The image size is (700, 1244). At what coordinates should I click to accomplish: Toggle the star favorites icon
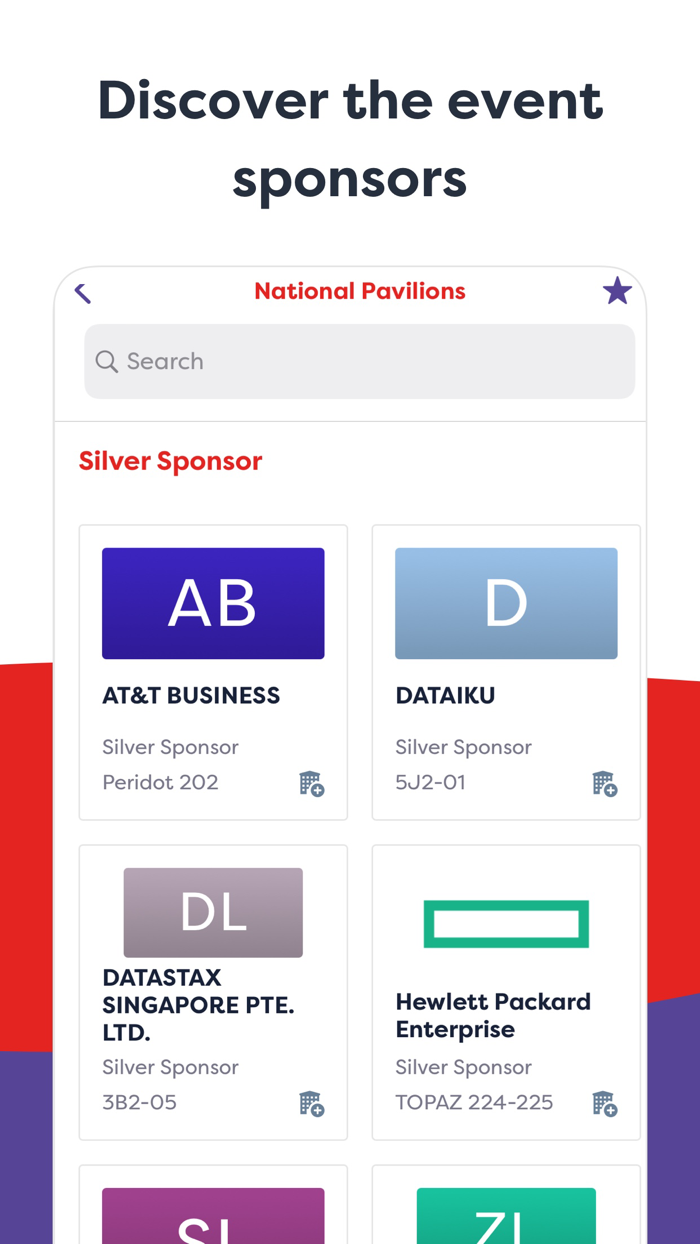tap(617, 290)
